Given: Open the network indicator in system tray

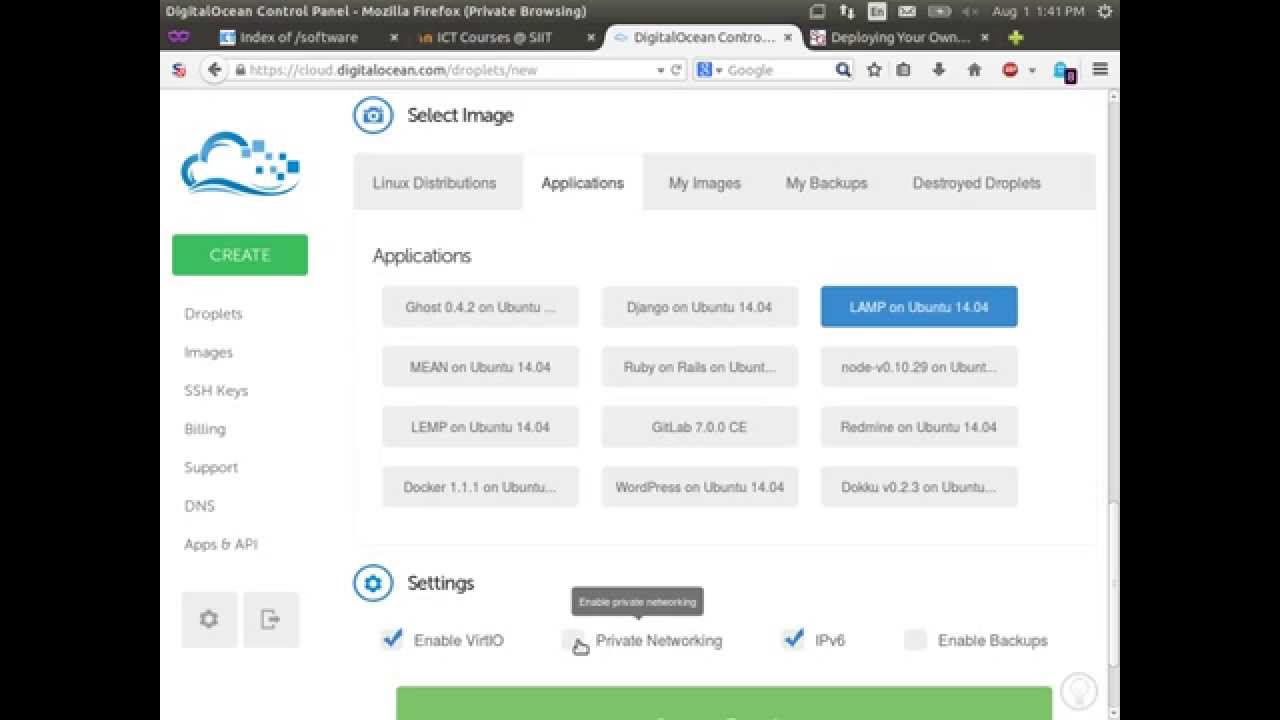Looking at the screenshot, I should [x=847, y=11].
